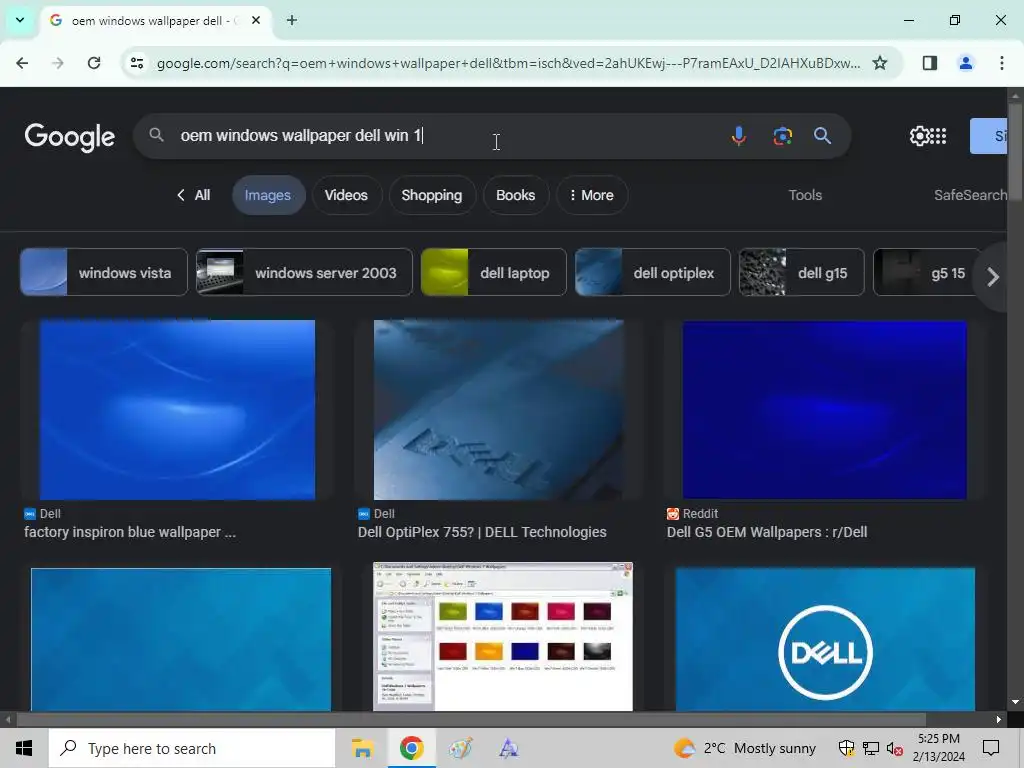Open the wallpaper folder screenshot image

(503, 637)
